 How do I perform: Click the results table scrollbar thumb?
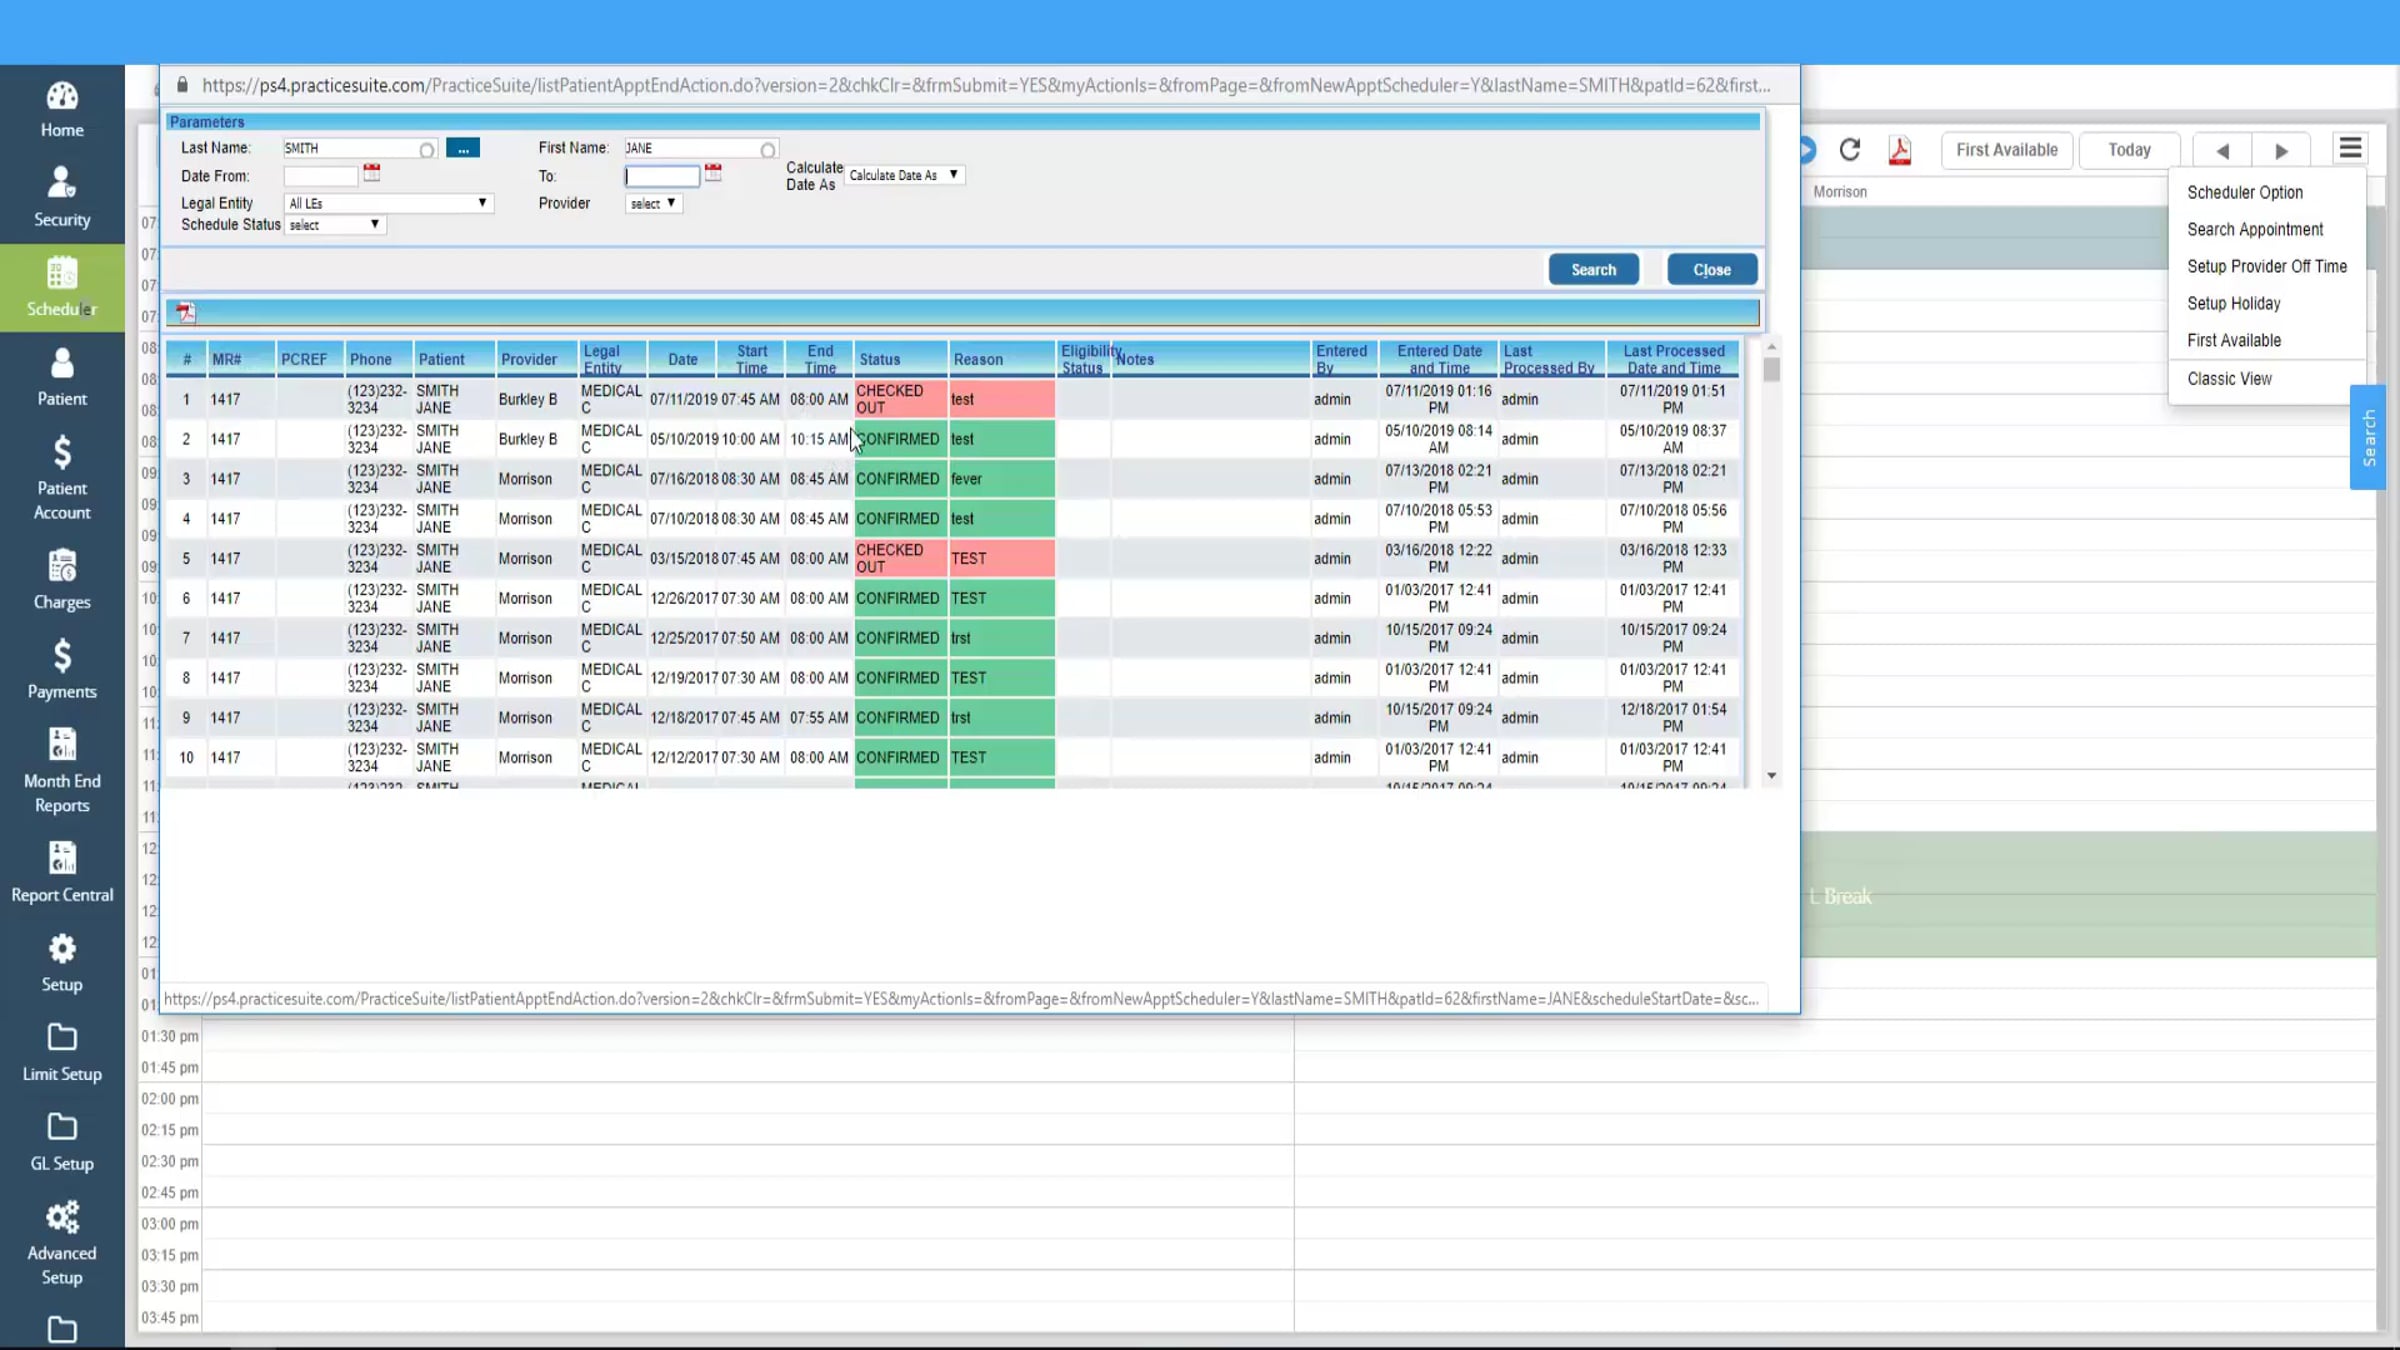coord(1771,369)
